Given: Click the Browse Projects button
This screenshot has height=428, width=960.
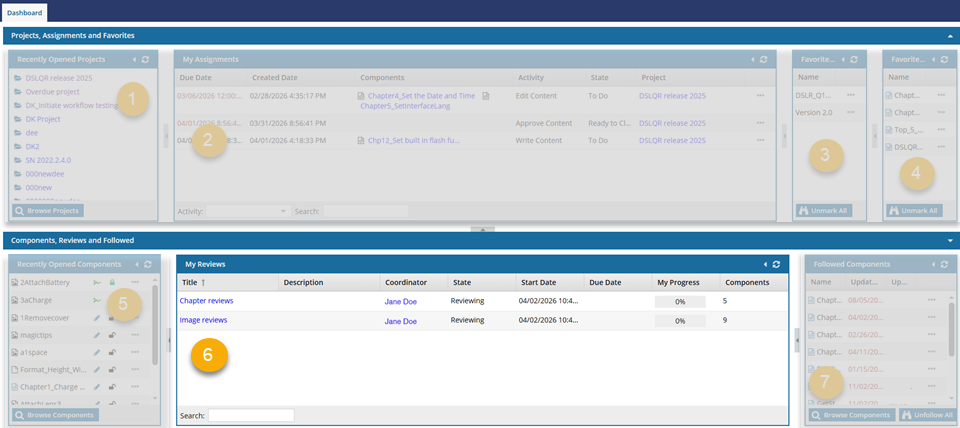Looking at the screenshot, I should point(49,211).
